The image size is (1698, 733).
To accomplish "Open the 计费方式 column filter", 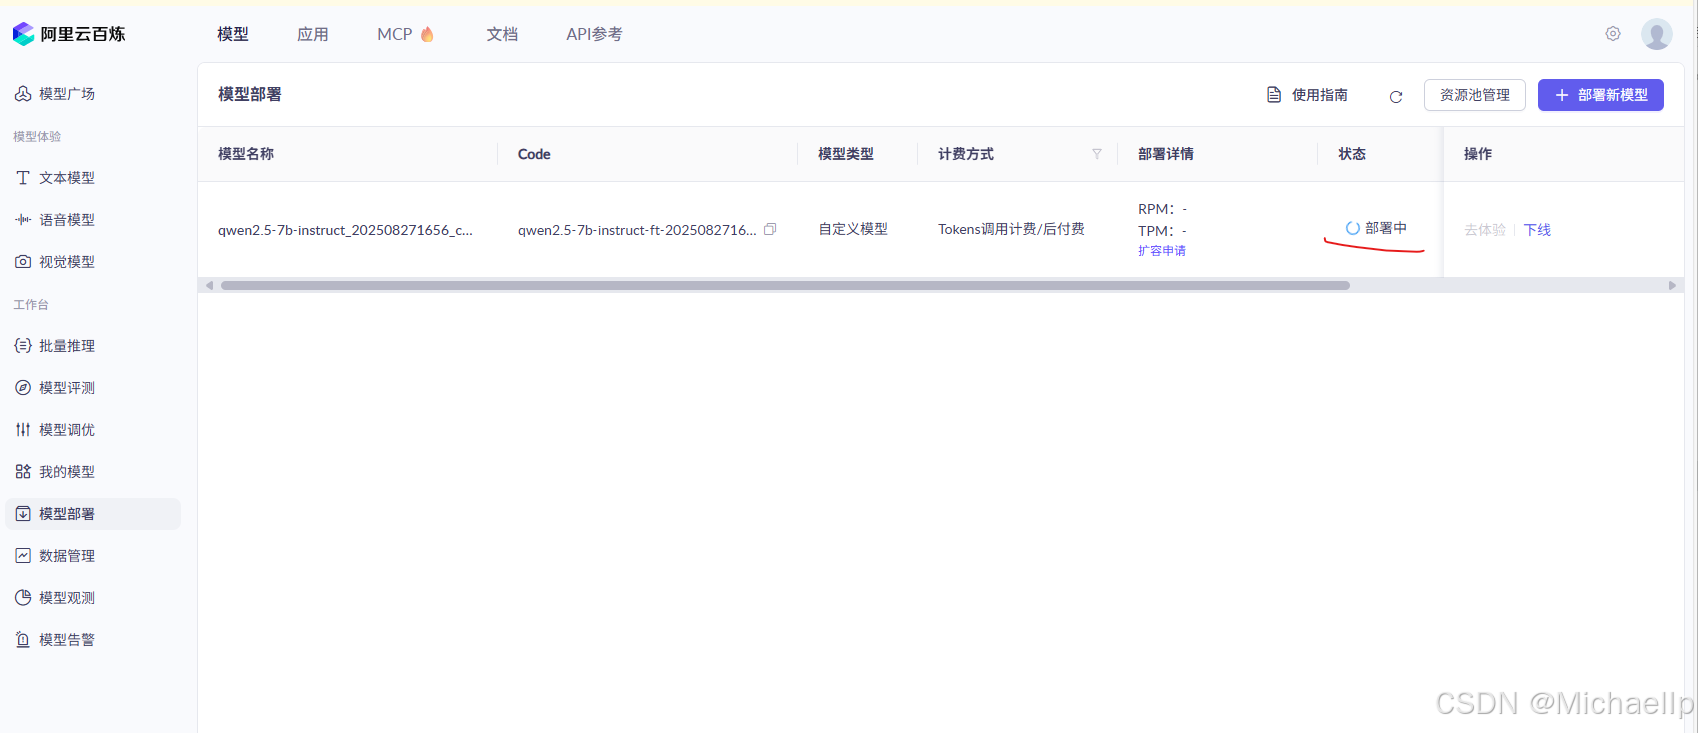I will 1097,154.
